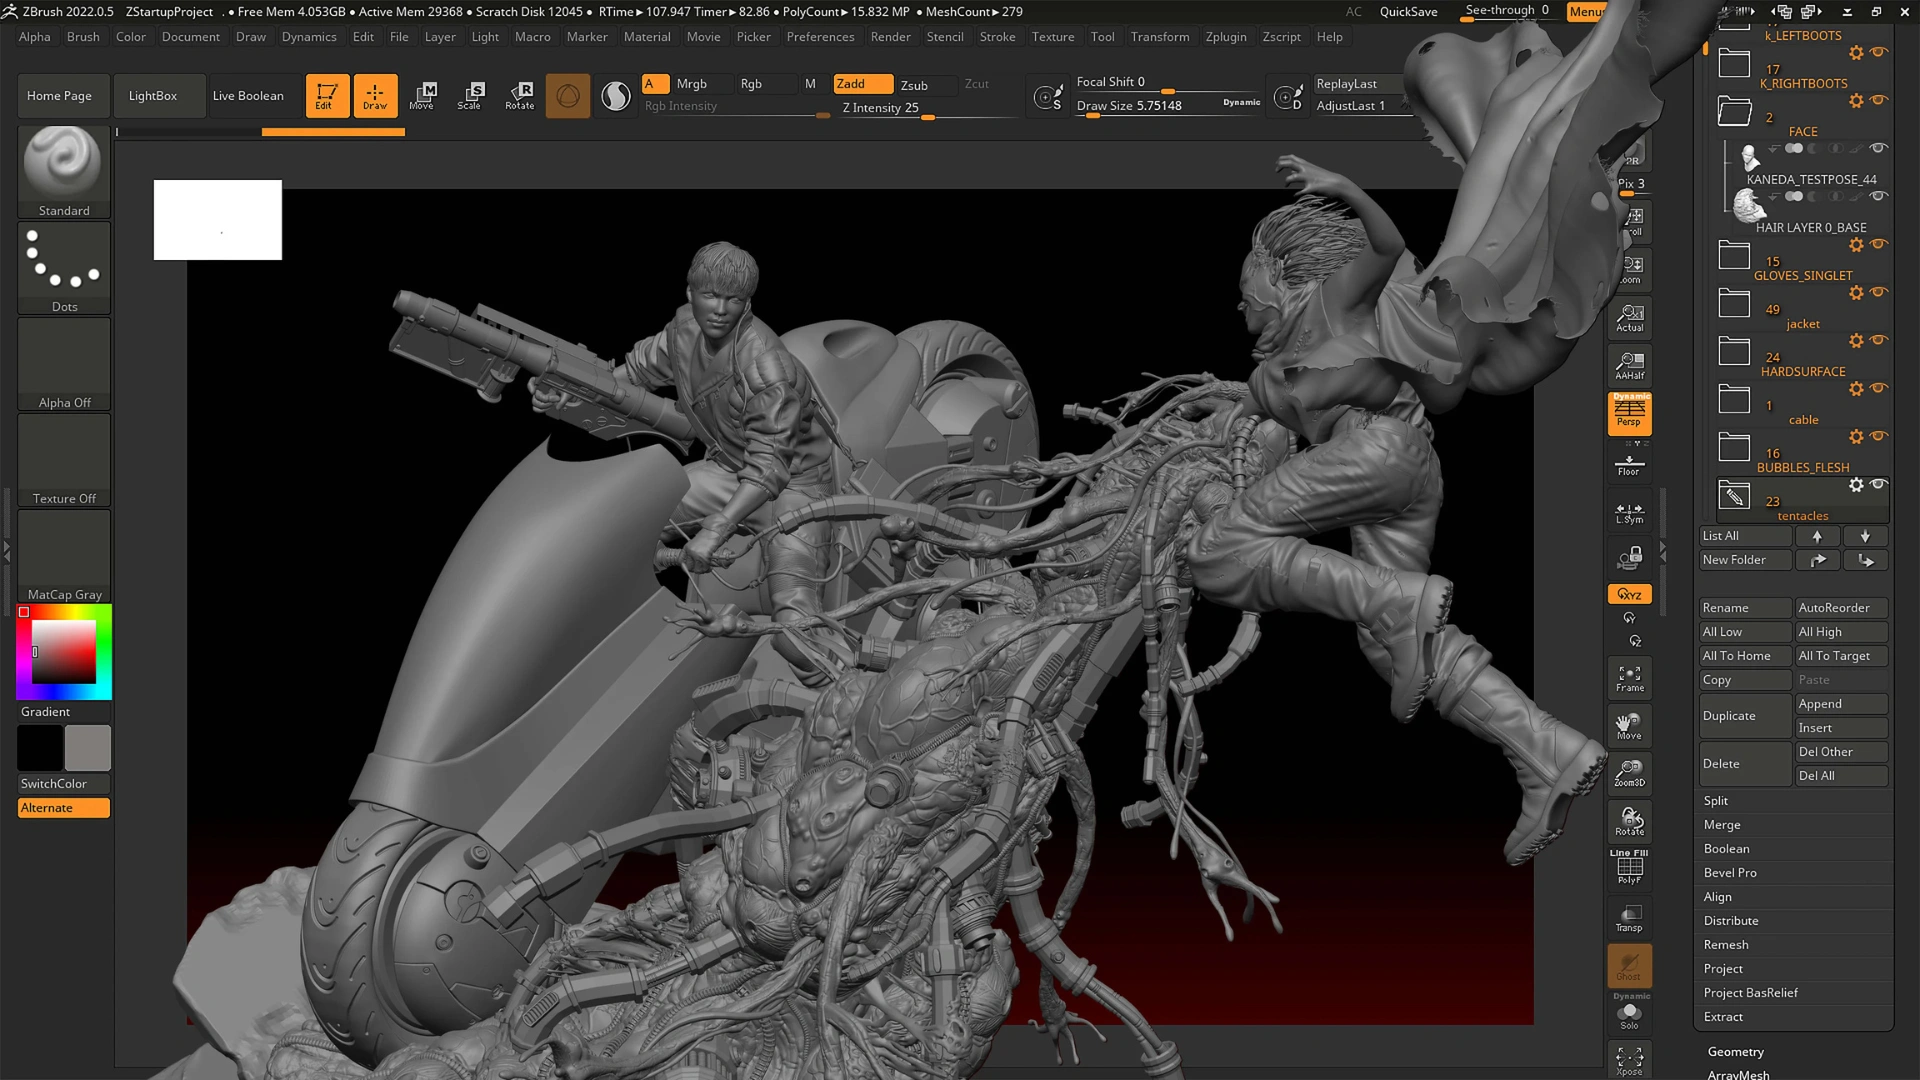Expand the ArrayMesh section
The height and width of the screenshot is (1080, 1920).
click(x=1738, y=1074)
